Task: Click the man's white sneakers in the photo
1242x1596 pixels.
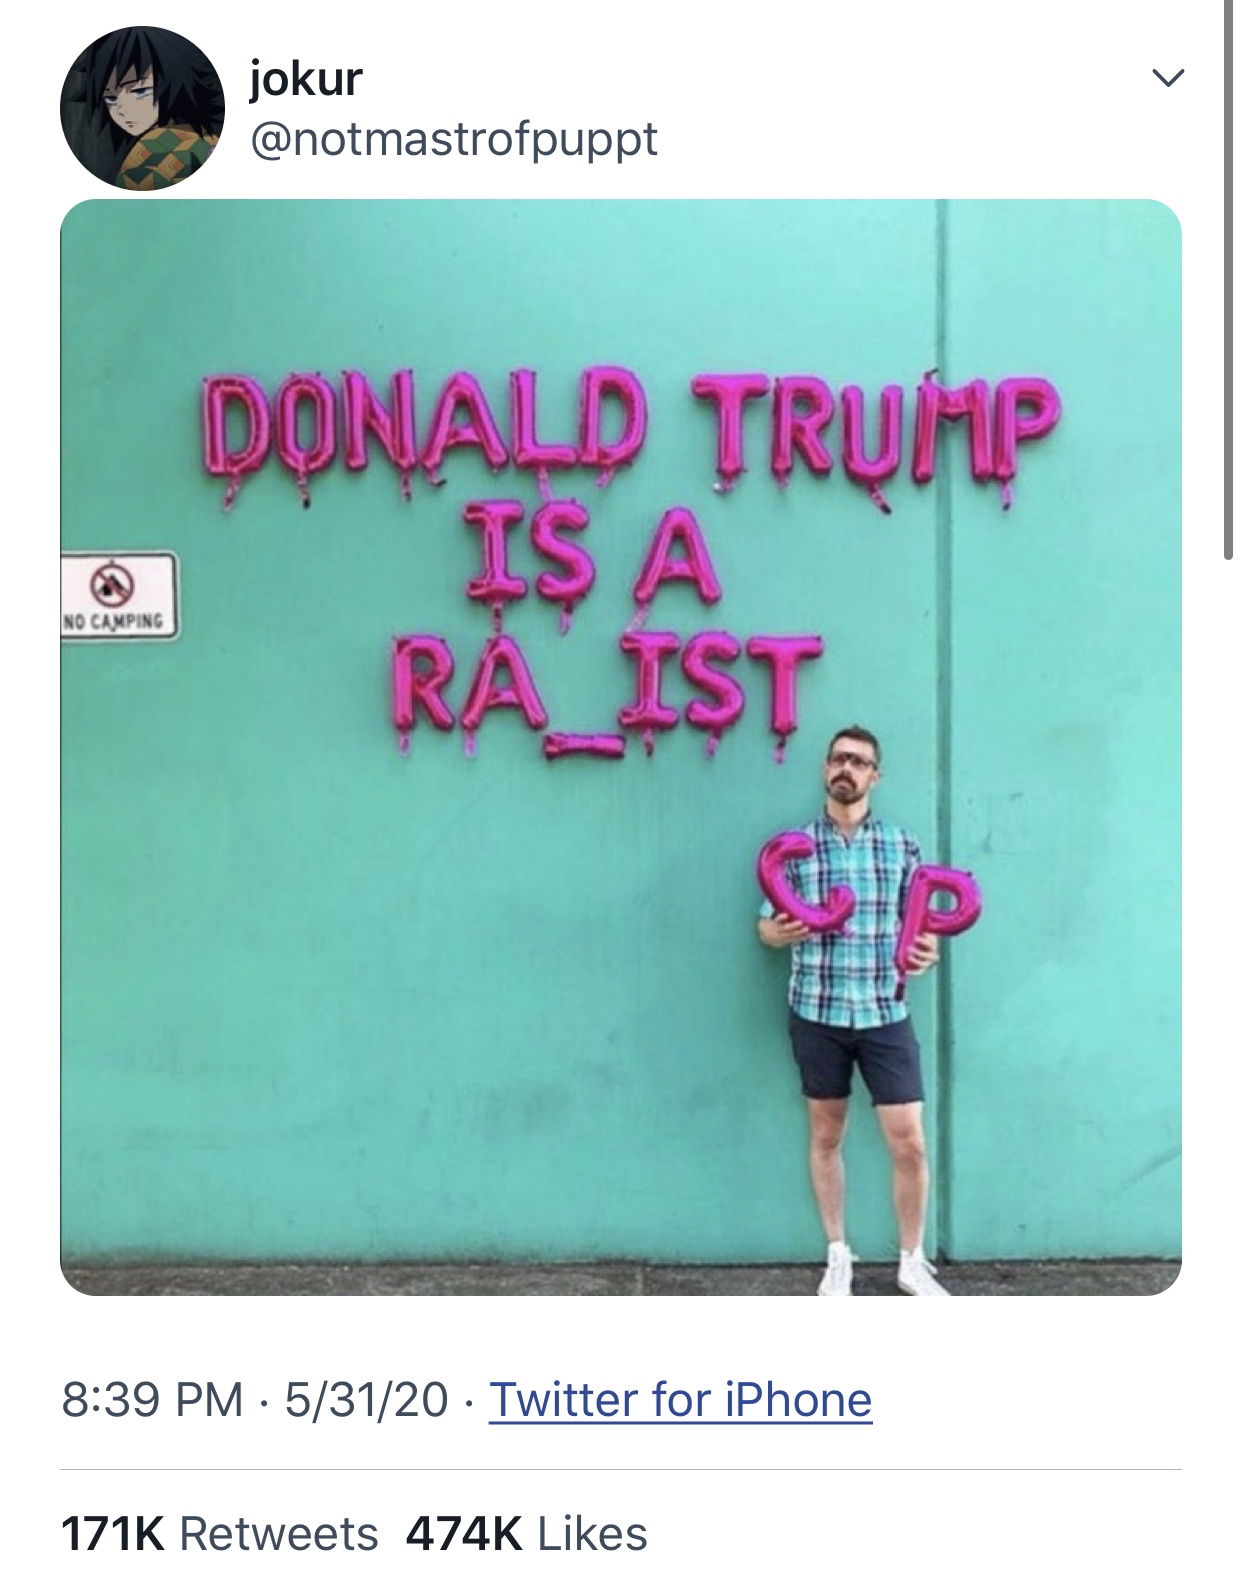Action: (x=880, y=1270)
